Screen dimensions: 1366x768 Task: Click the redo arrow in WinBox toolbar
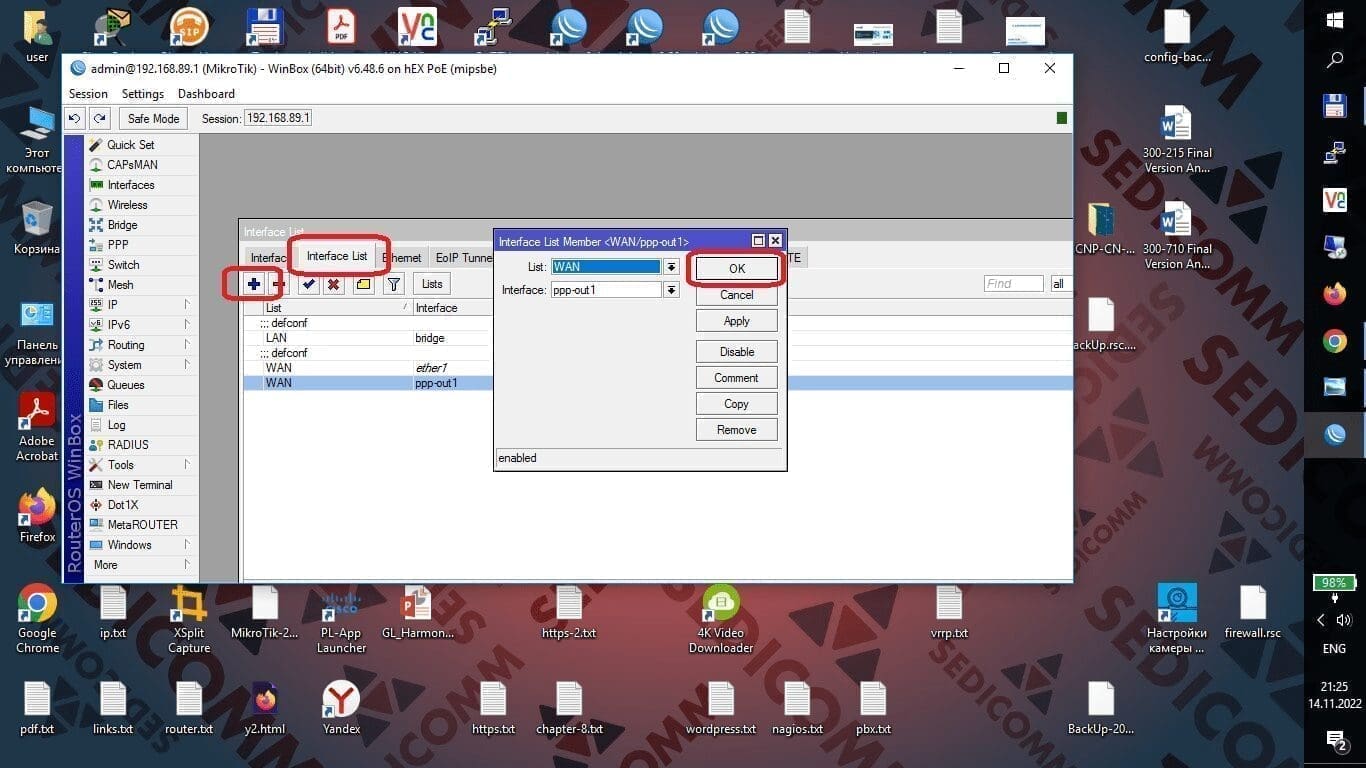tap(99, 118)
